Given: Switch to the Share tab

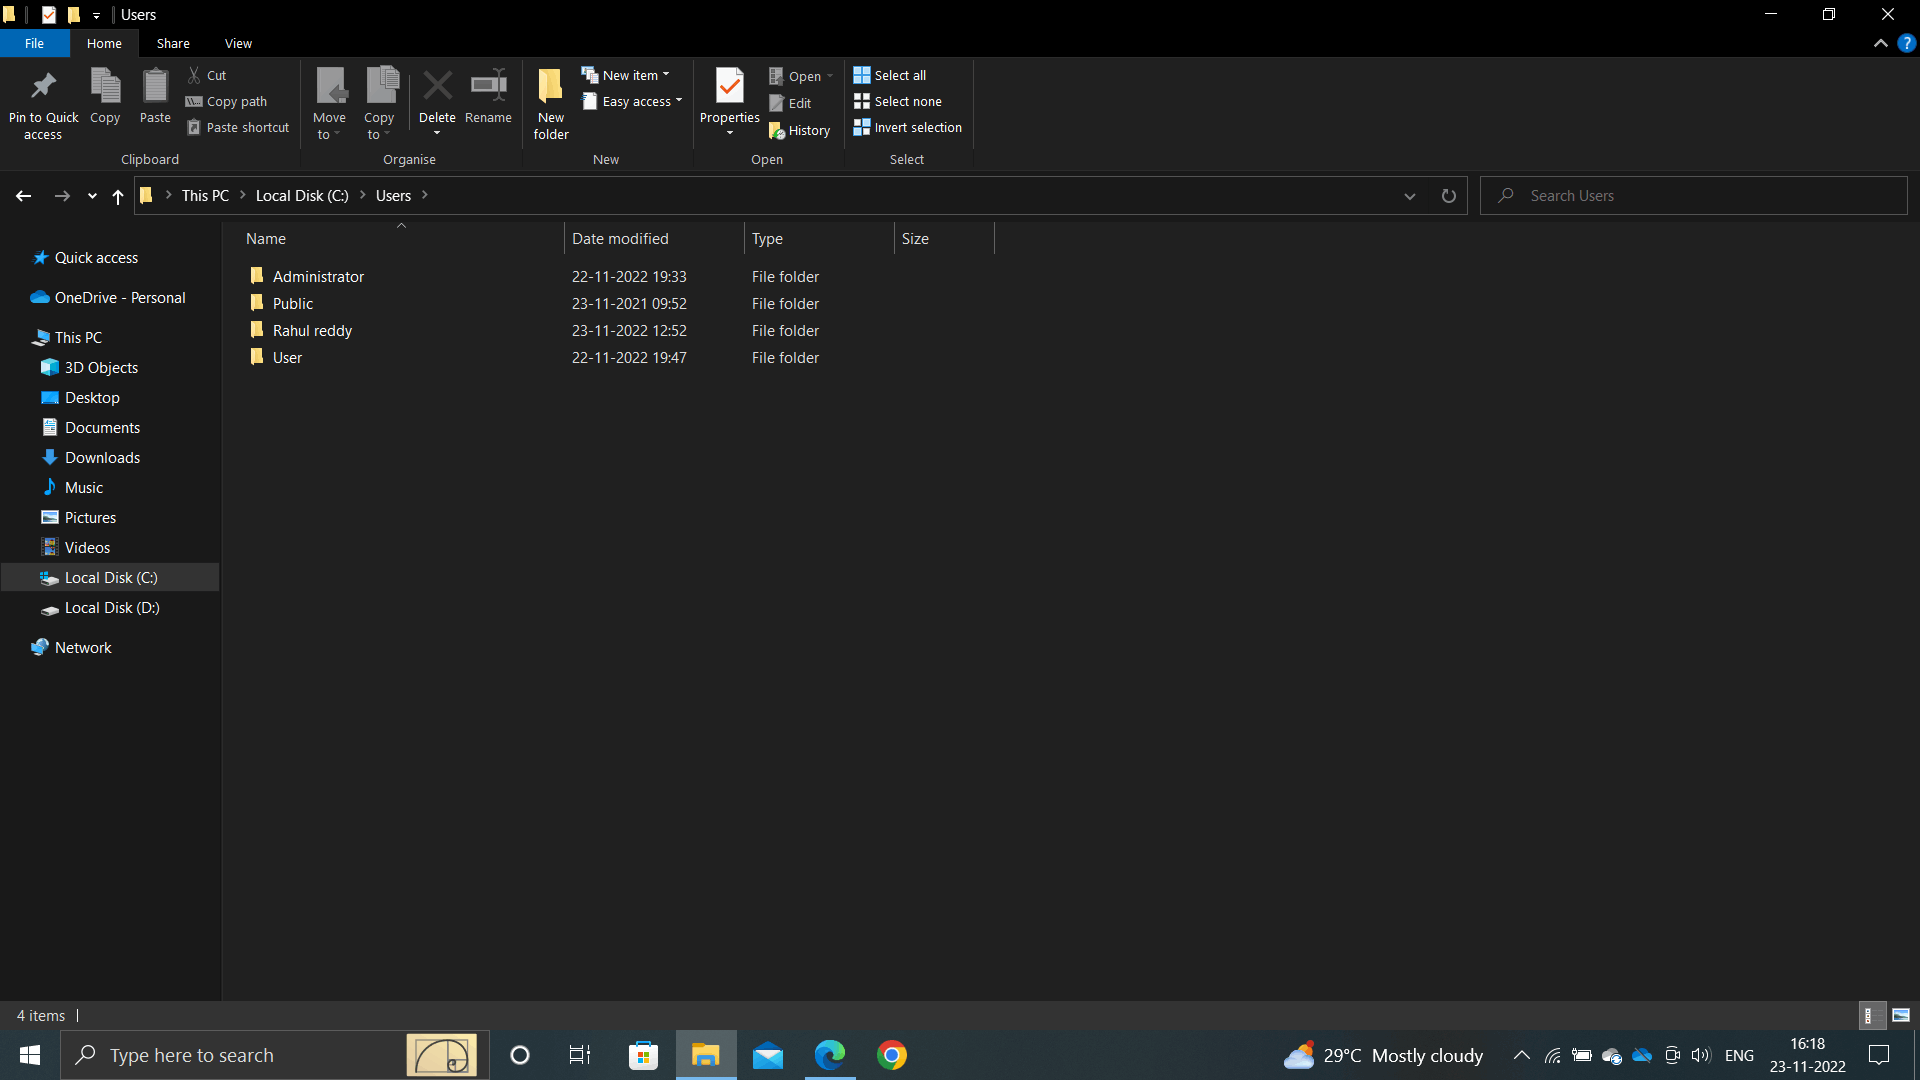Looking at the screenshot, I should [173, 43].
